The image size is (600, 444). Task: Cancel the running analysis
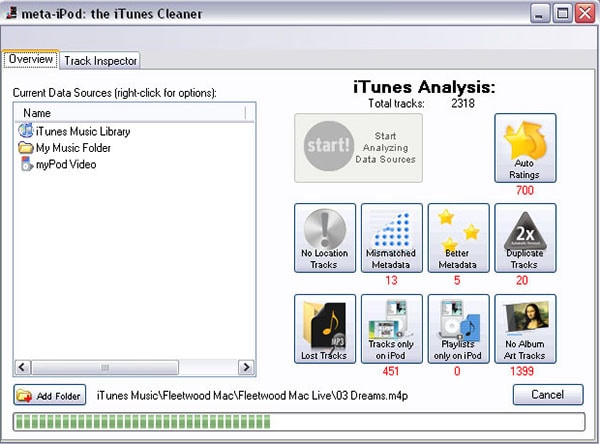pyautogui.click(x=548, y=395)
